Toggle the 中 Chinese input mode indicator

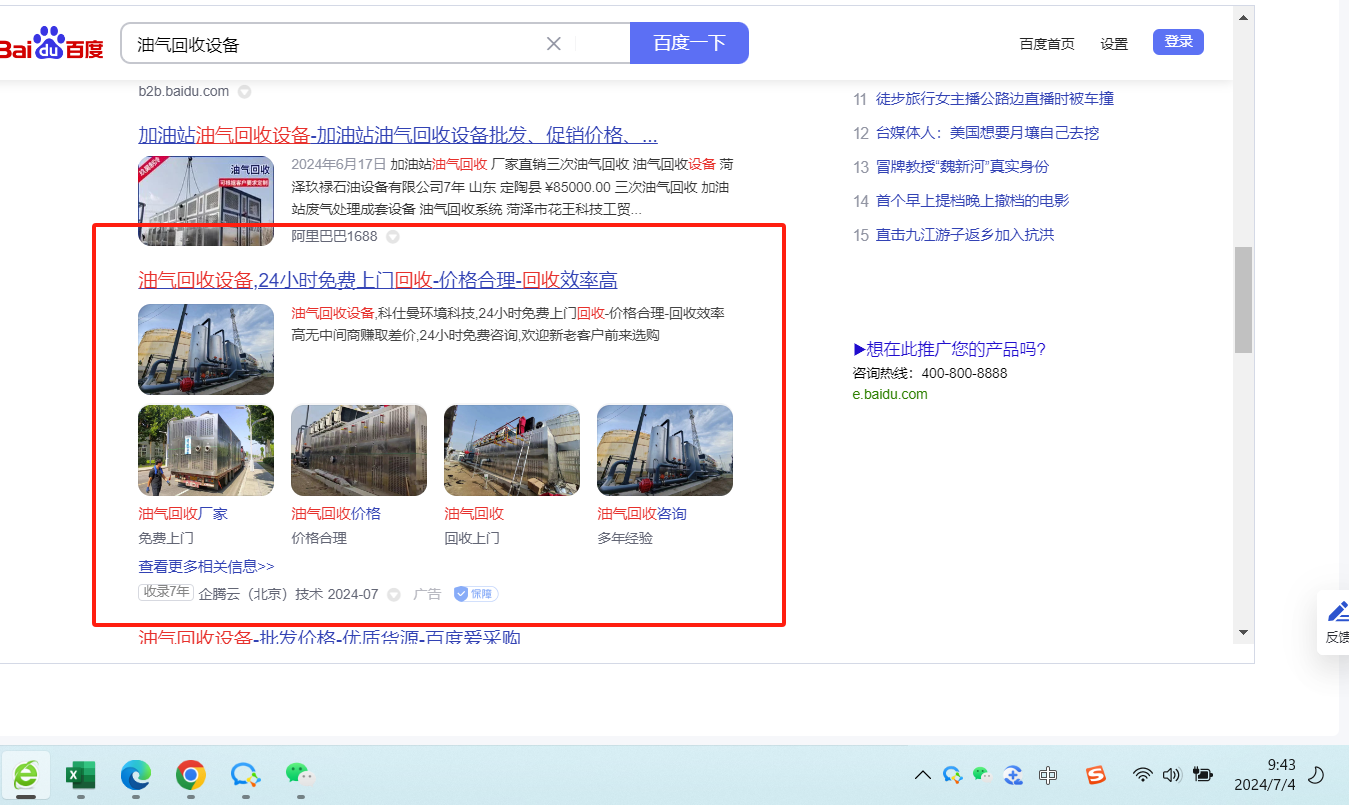(1048, 775)
